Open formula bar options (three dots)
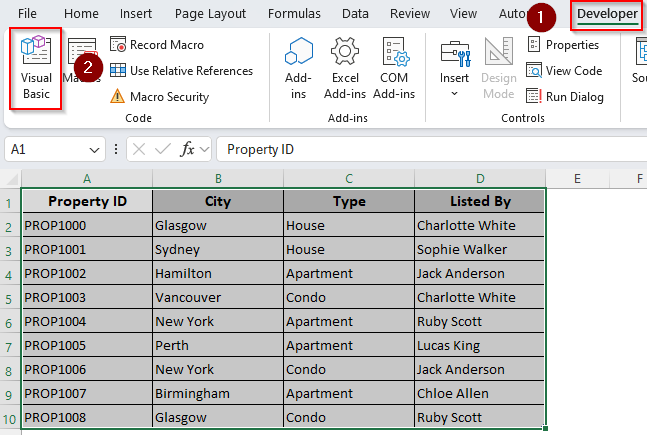 coord(116,149)
